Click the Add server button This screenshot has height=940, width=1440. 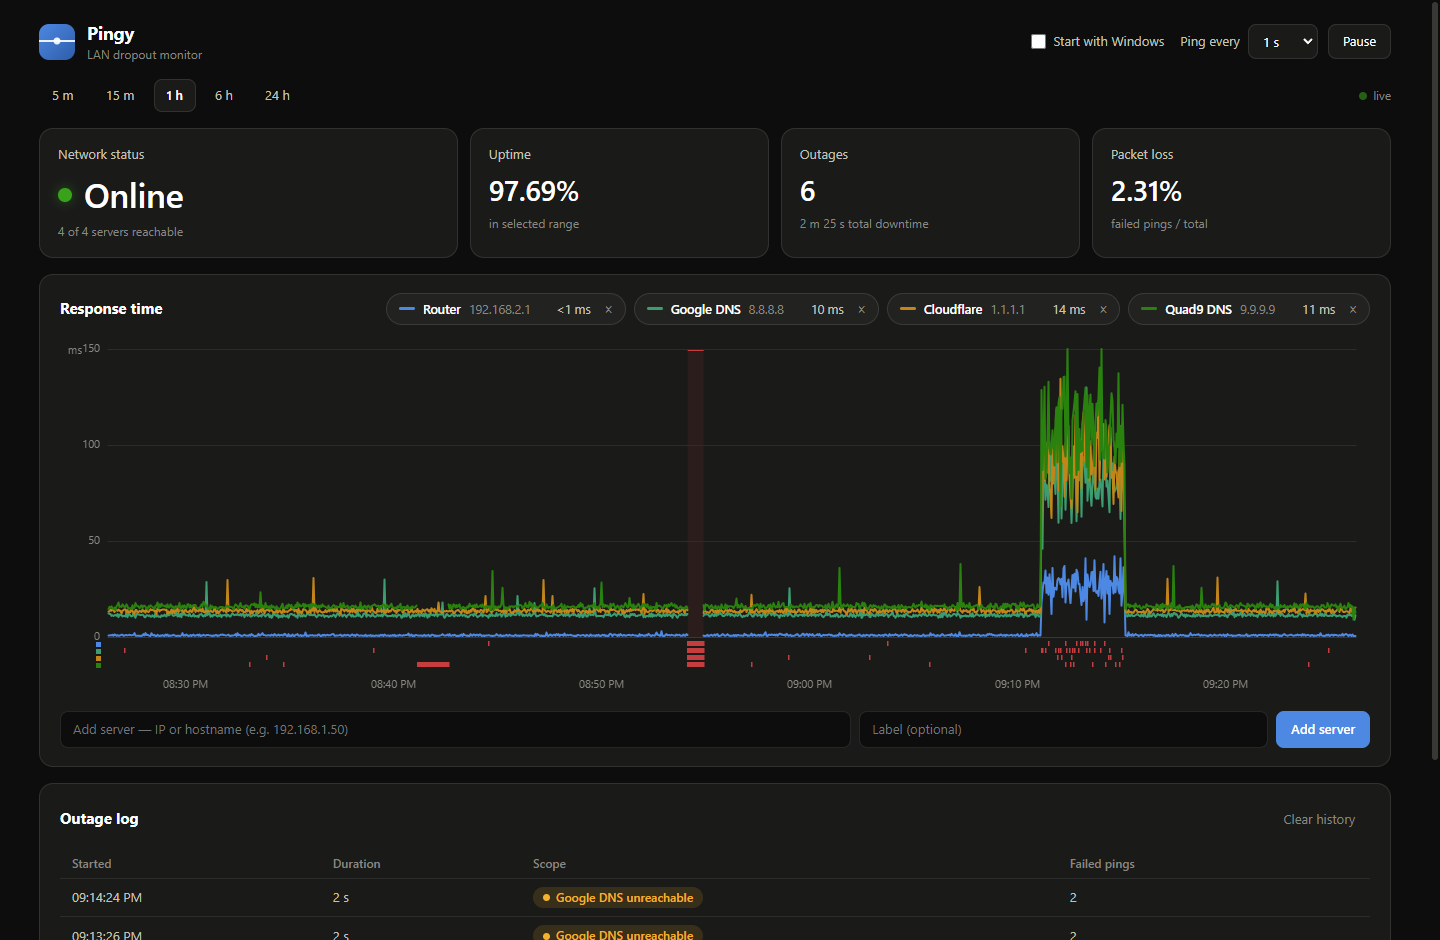(x=1323, y=730)
